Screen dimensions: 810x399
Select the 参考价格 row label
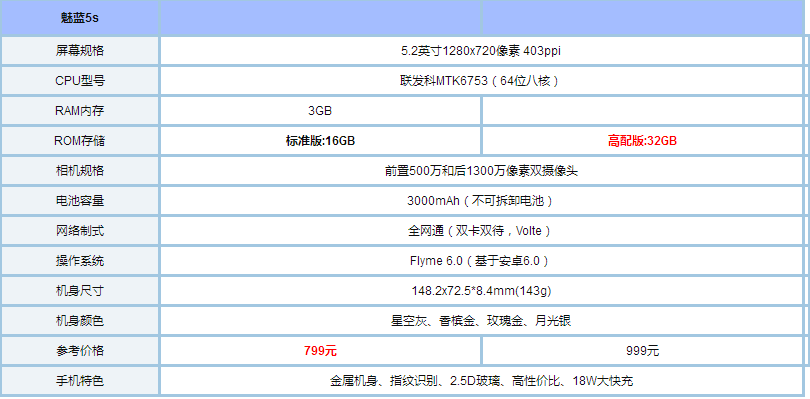coord(80,350)
